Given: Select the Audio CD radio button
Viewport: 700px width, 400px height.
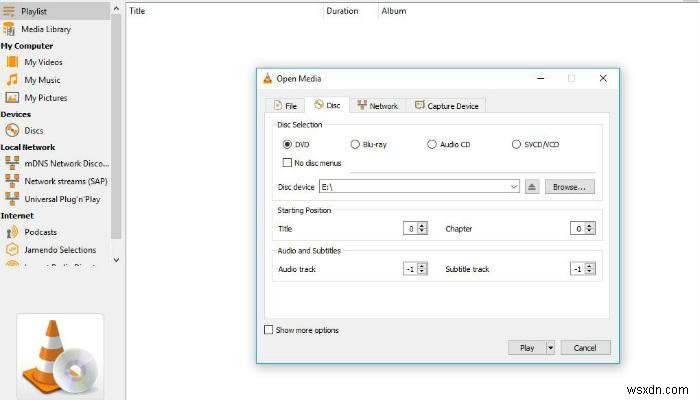Looking at the screenshot, I should pos(432,144).
